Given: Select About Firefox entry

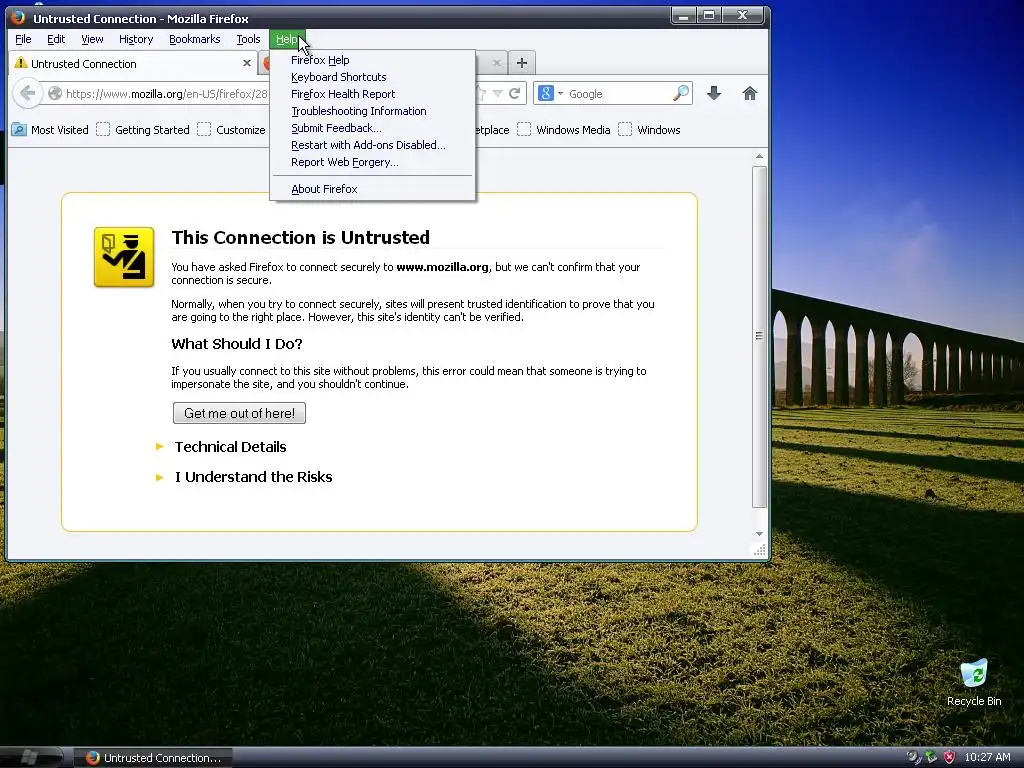Looking at the screenshot, I should pyautogui.click(x=372, y=189).
